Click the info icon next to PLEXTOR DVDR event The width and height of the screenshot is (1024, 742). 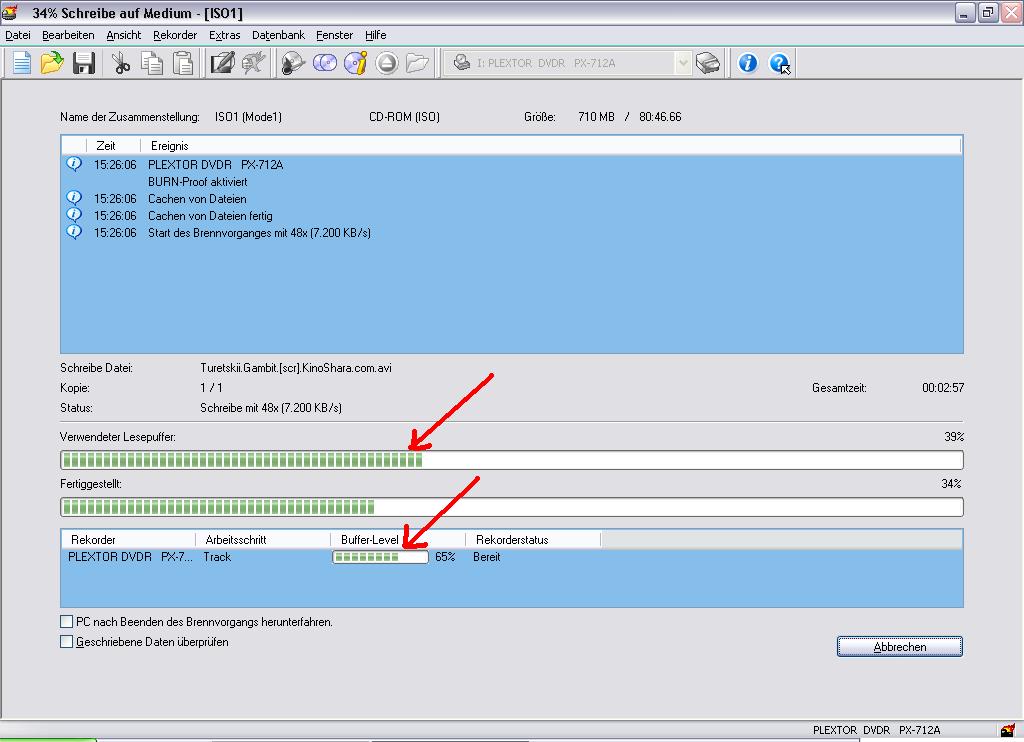pos(74,163)
